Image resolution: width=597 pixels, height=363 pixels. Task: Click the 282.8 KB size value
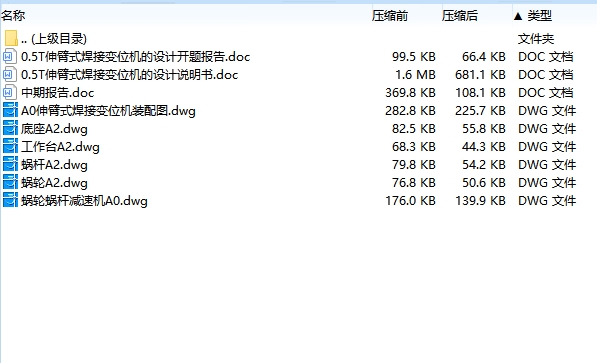[410, 110]
